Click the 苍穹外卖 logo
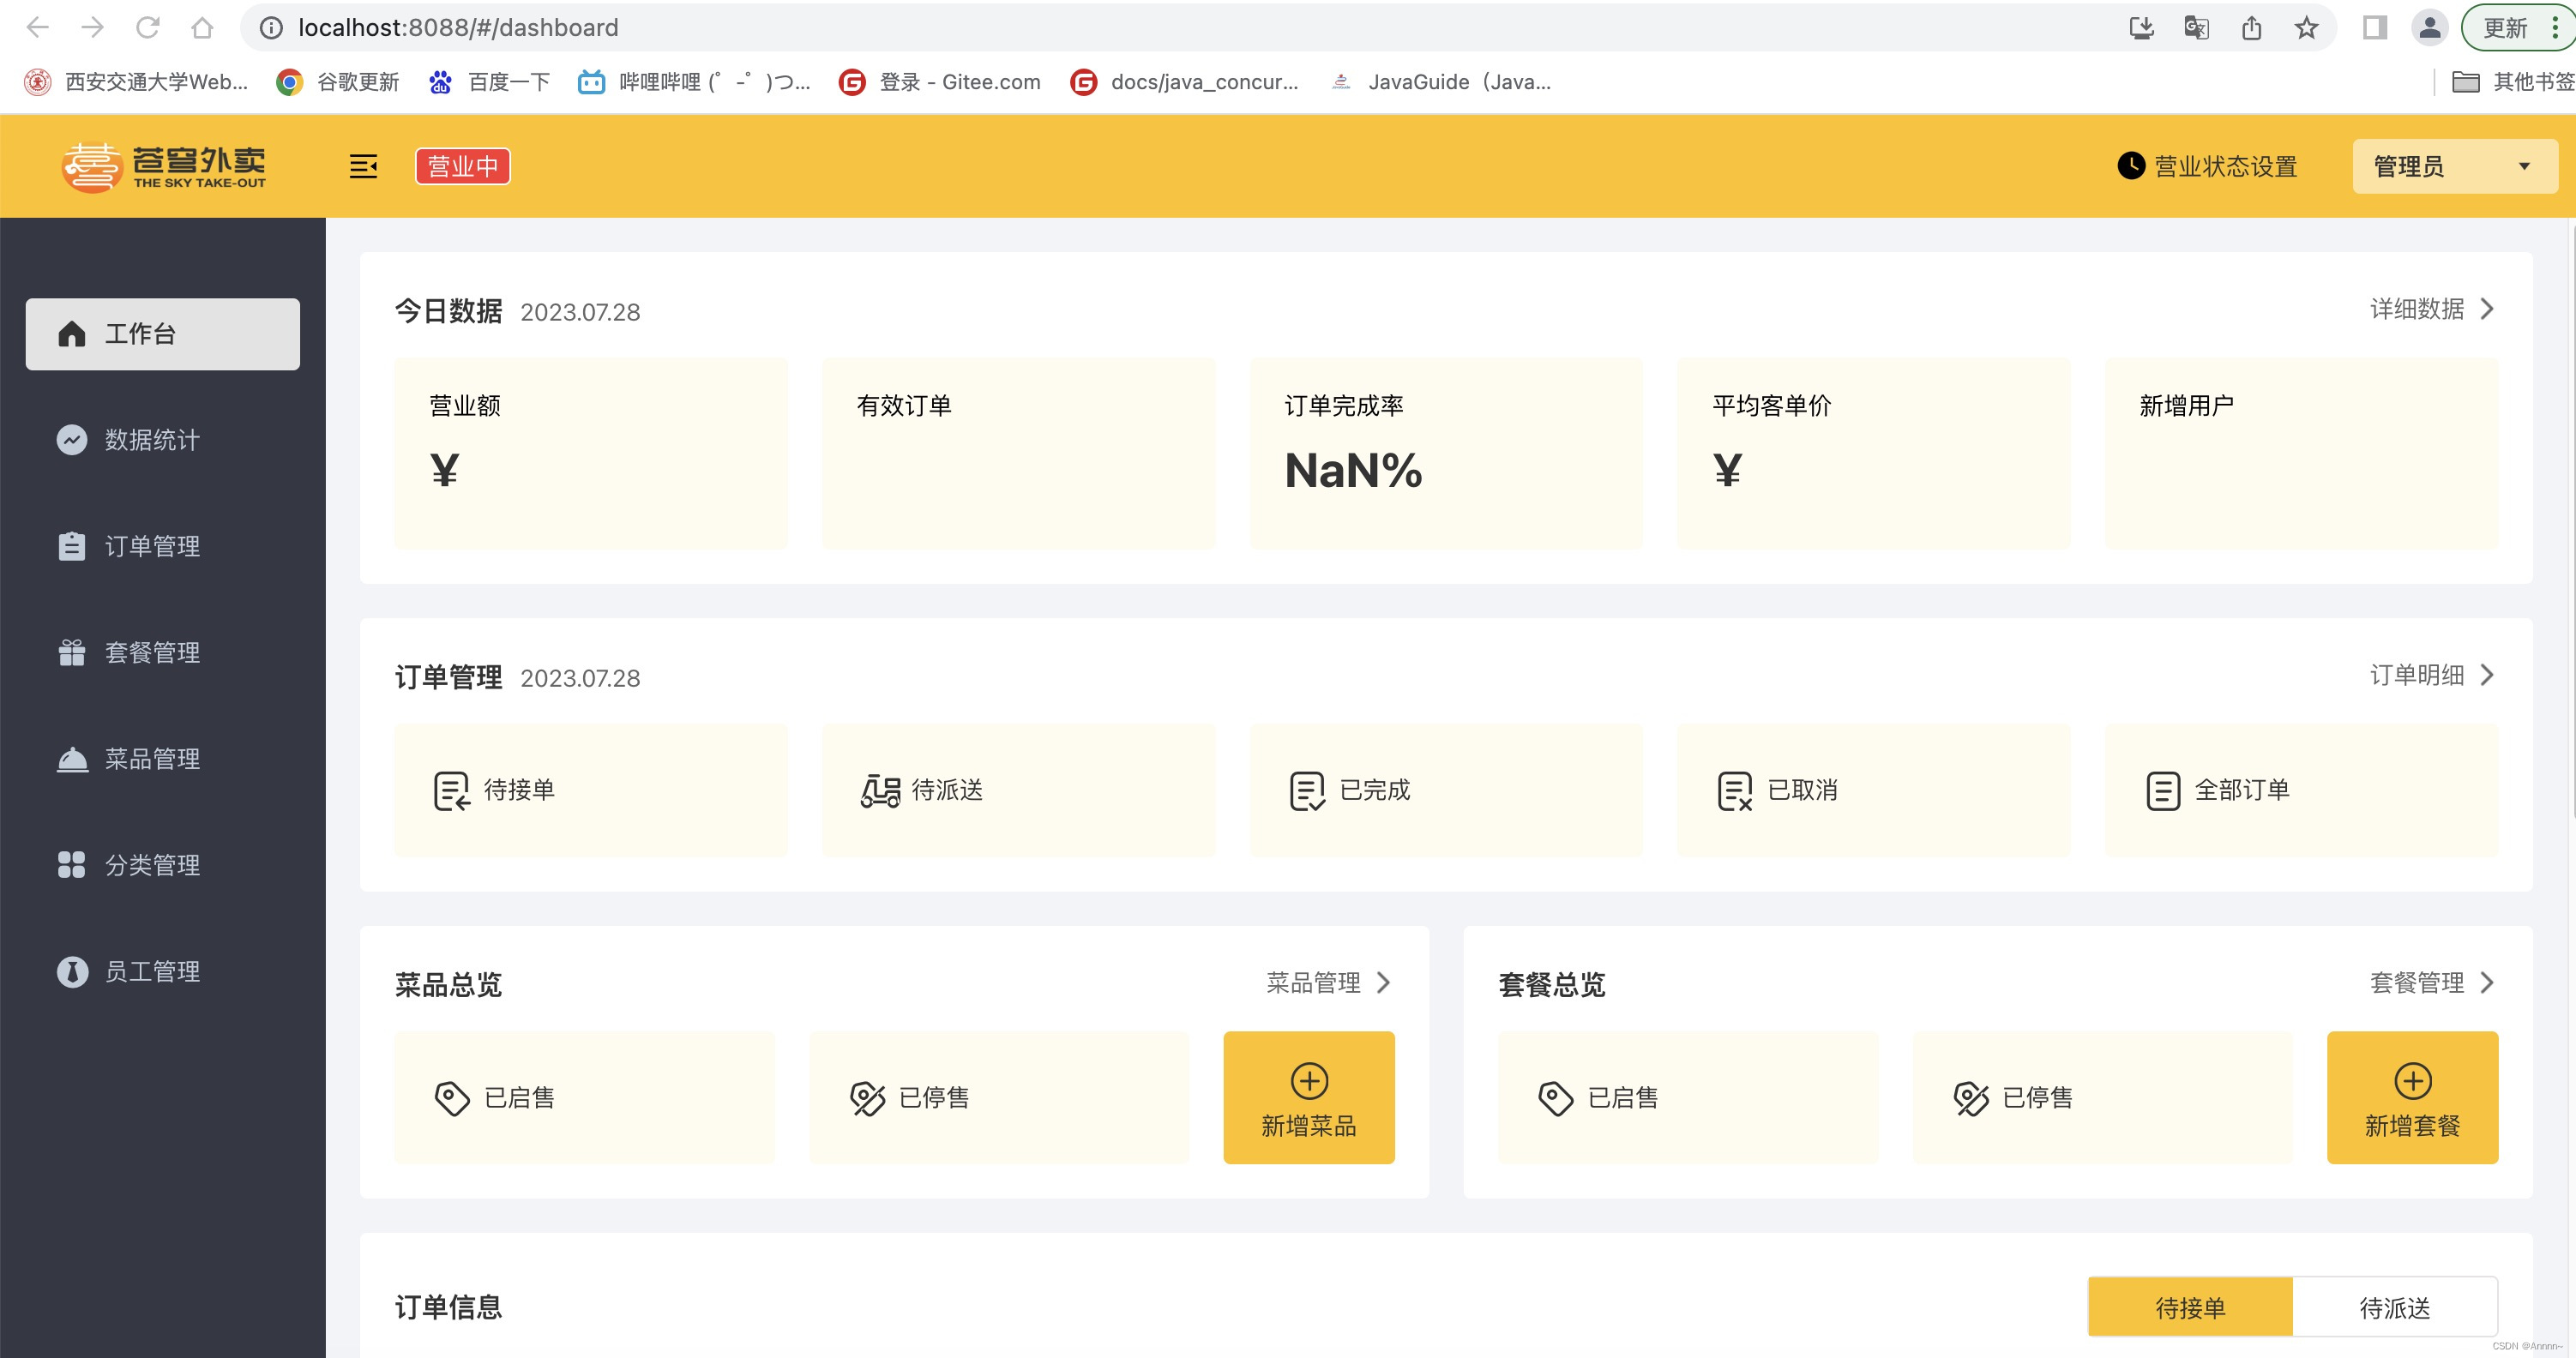The height and width of the screenshot is (1358, 2576). (164, 166)
